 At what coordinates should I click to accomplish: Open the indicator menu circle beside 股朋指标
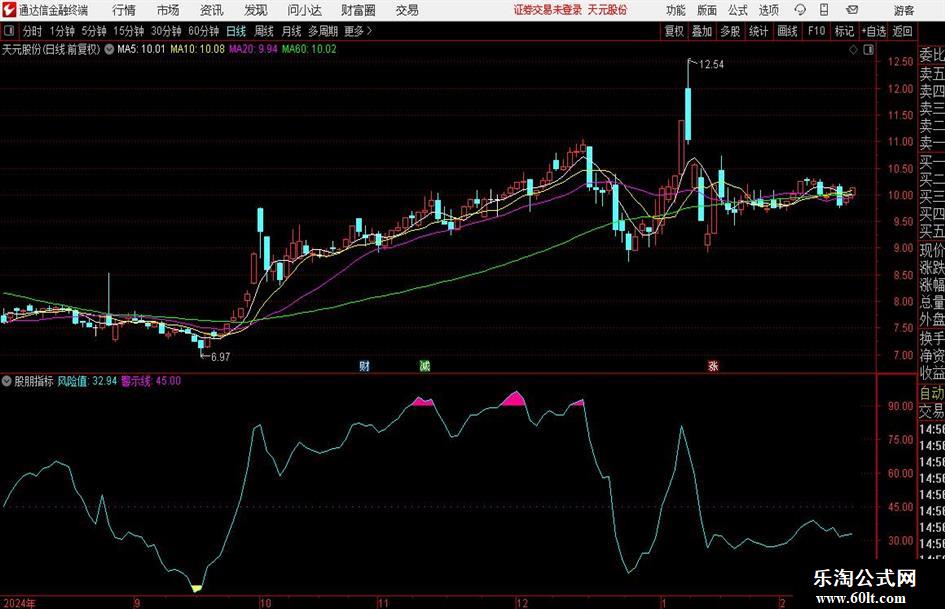(x=7, y=380)
